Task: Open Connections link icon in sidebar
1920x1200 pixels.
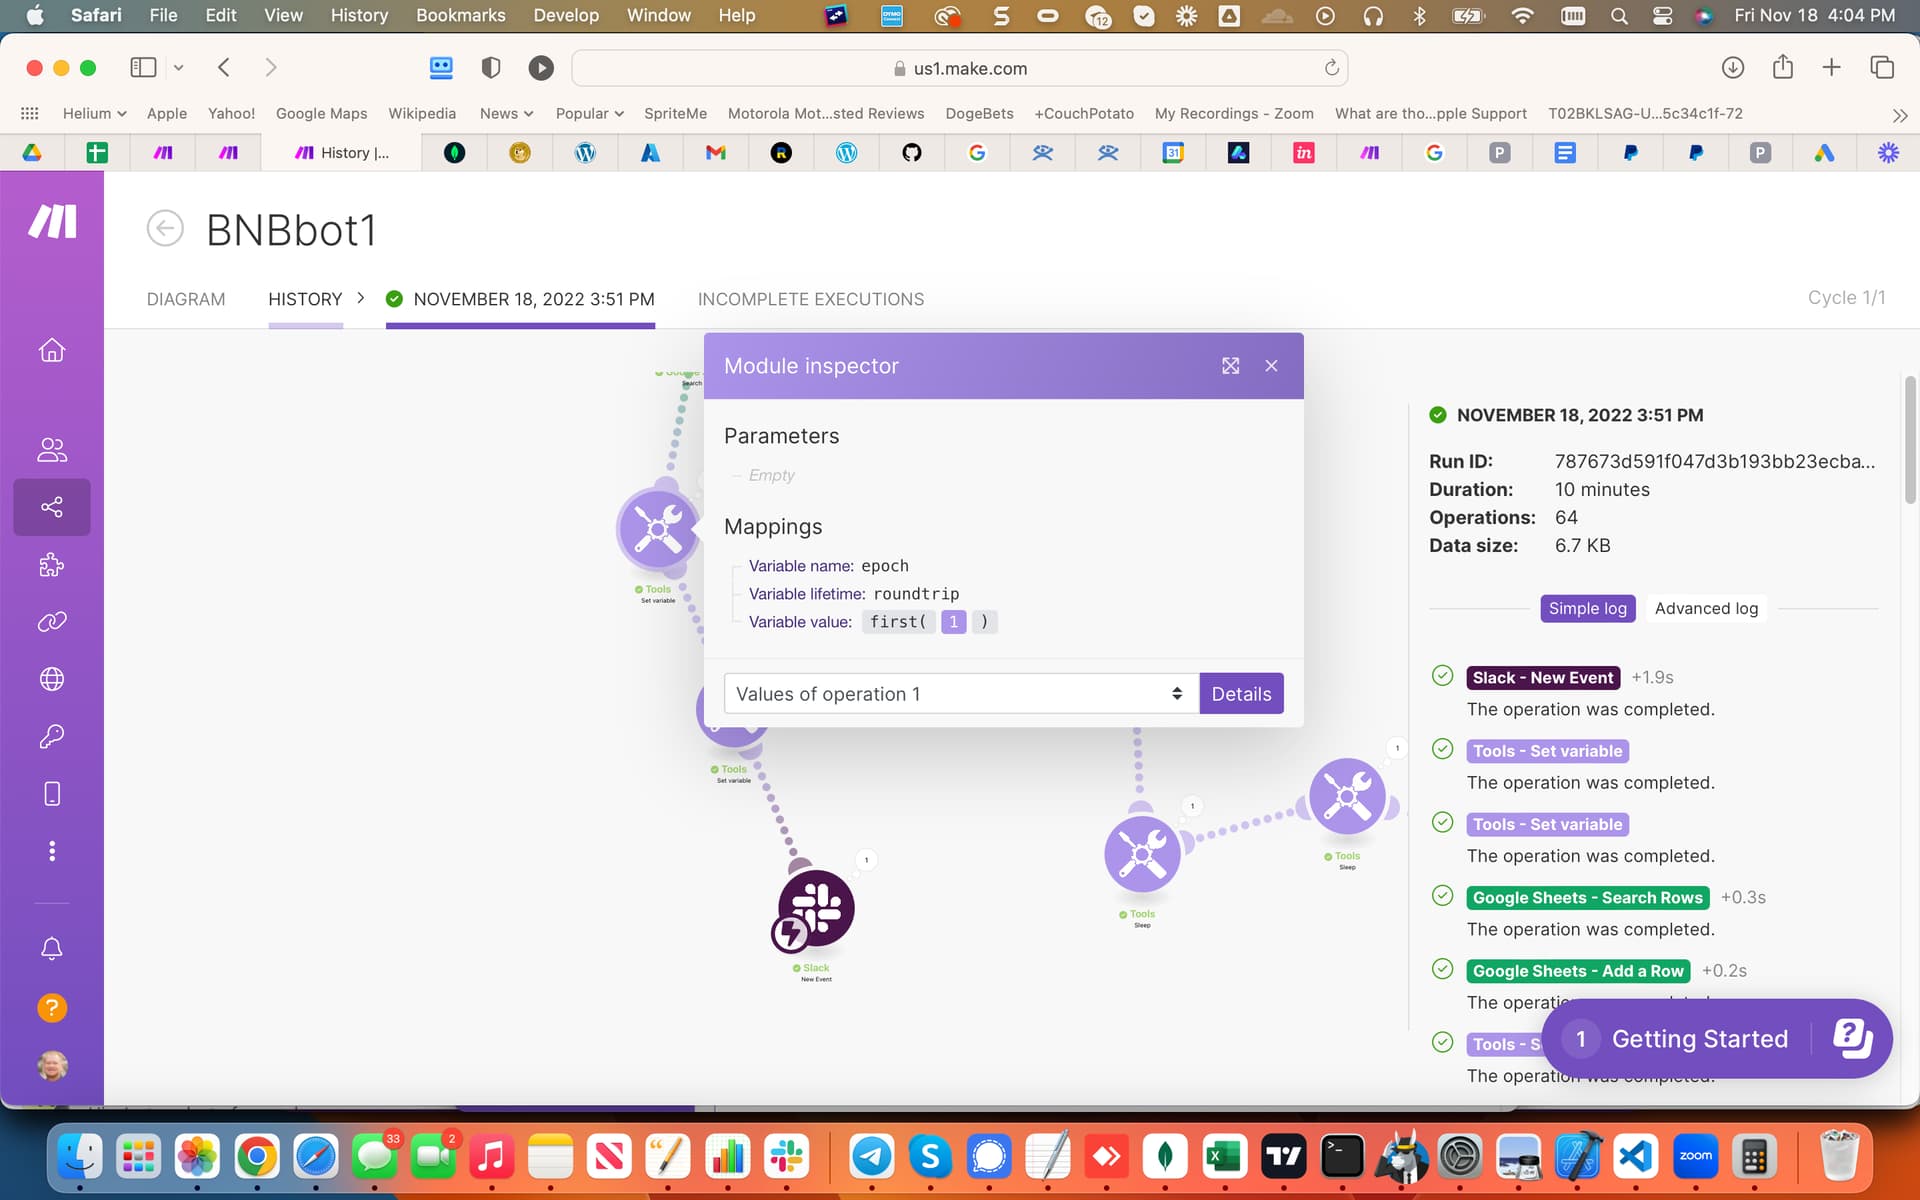Action: pyautogui.click(x=52, y=622)
